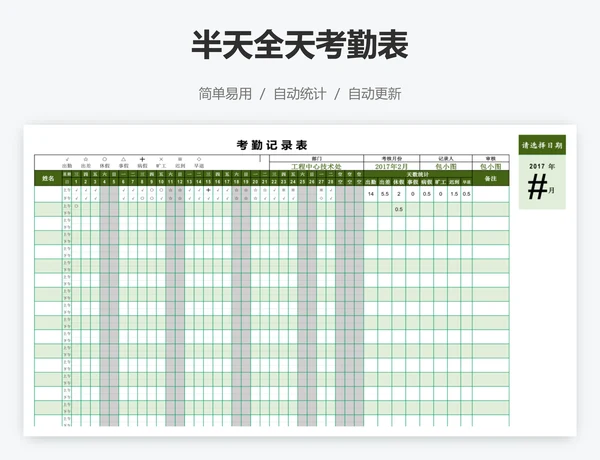The width and height of the screenshot is (600, 460).
Task: Click the 姓名 column header
Action: click(x=48, y=178)
